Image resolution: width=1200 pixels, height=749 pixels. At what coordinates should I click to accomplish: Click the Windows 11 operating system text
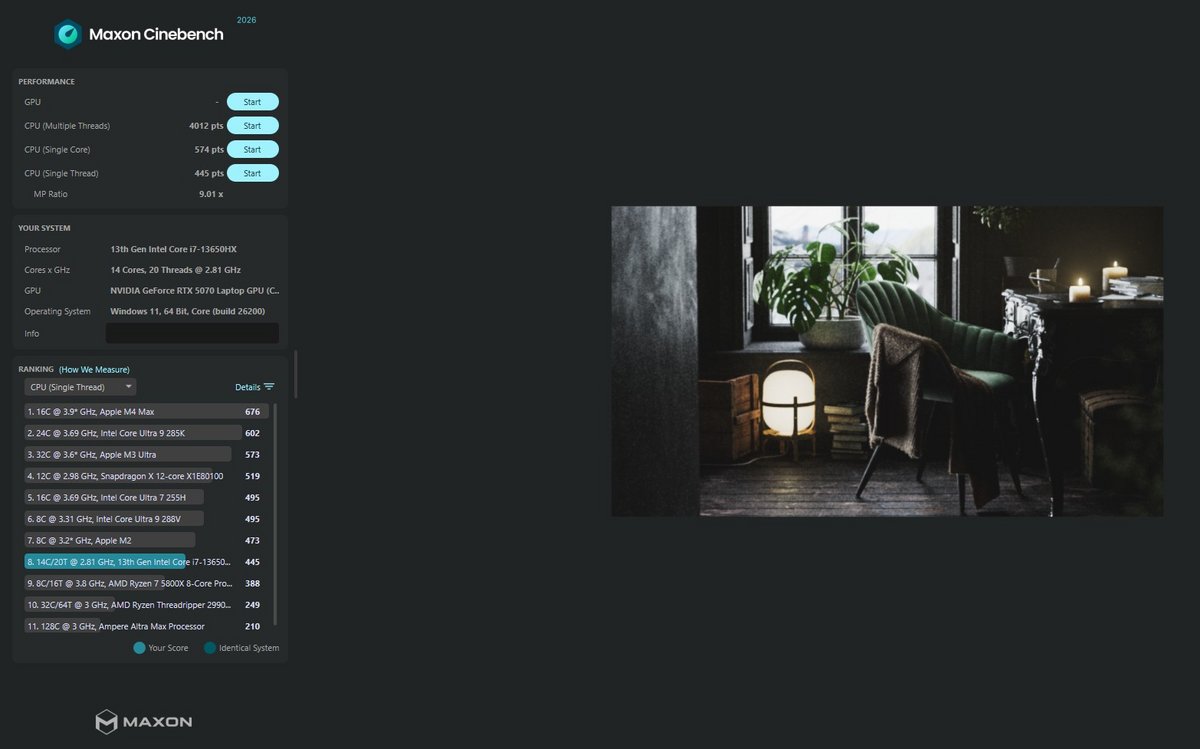[x=187, y=312]
